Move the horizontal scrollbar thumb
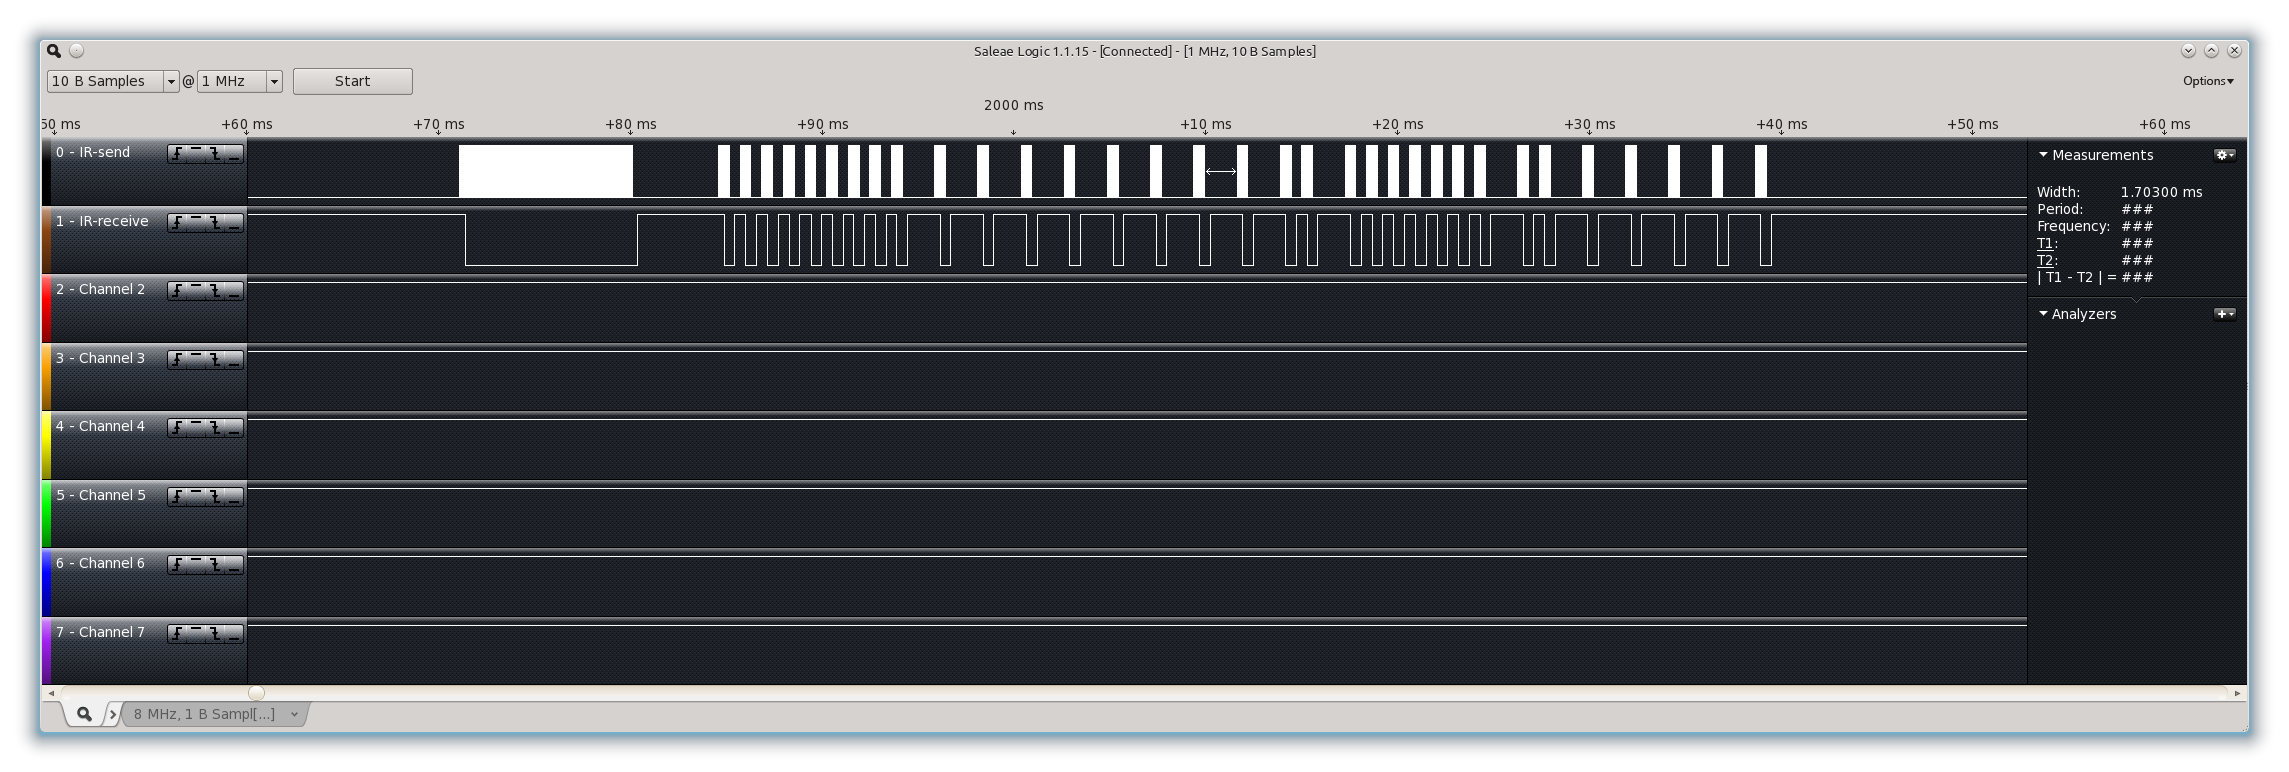 pos(256,693)
